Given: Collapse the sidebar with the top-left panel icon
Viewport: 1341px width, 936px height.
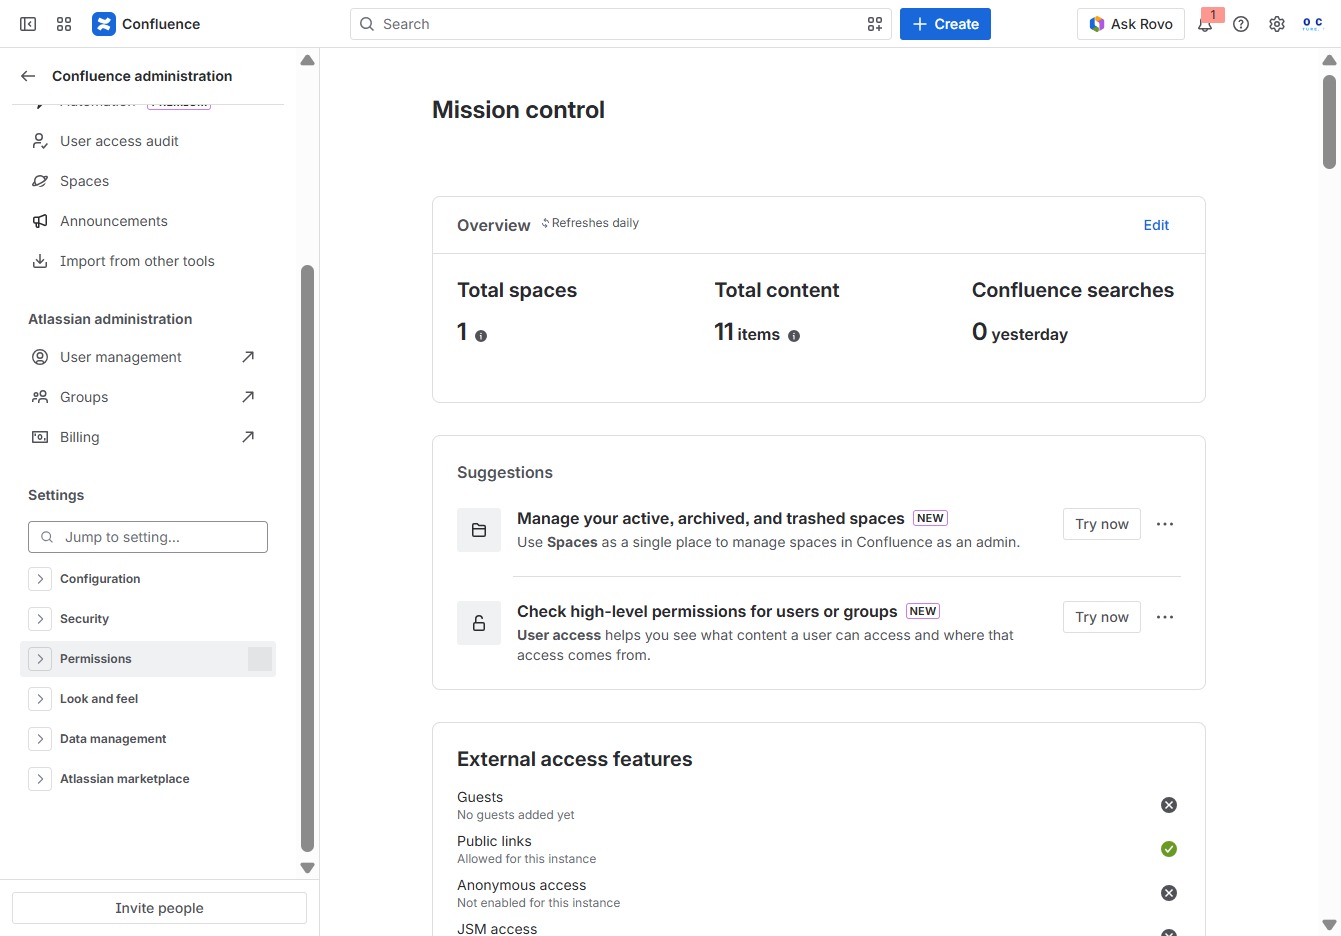Looking at the screenshot, I should (x=28, y=24).
